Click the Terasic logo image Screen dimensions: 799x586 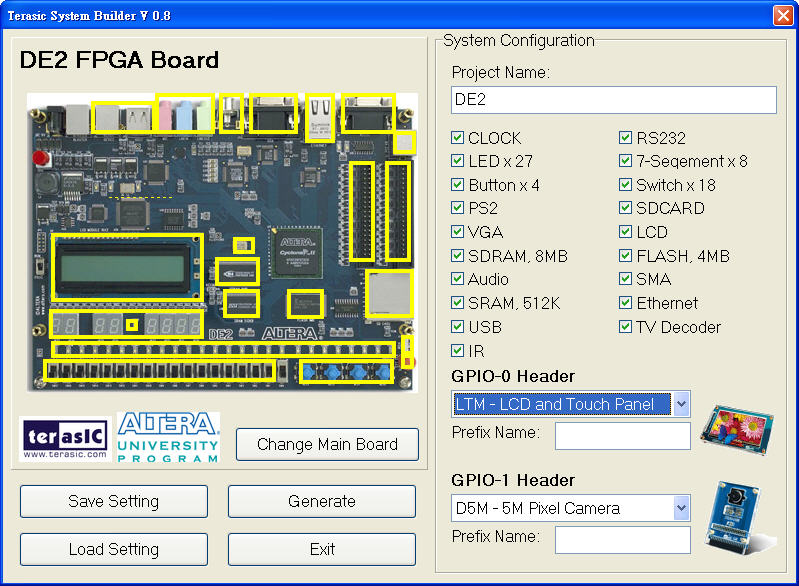tap(65, 439)
